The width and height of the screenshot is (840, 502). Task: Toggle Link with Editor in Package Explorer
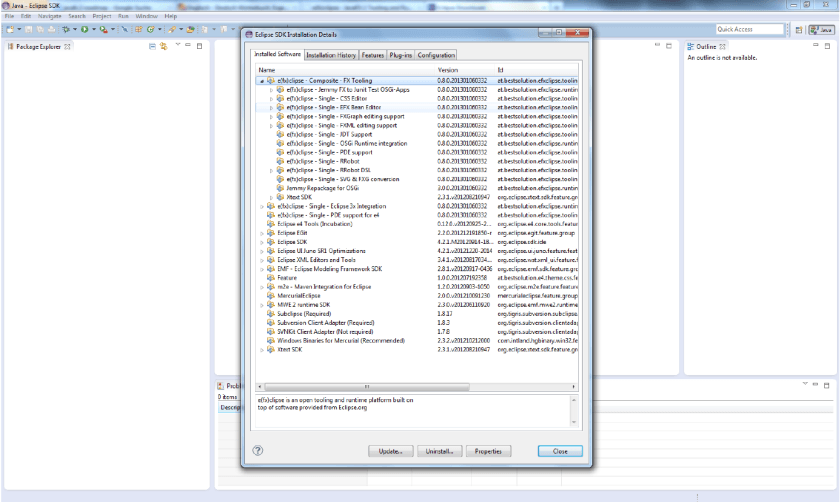(163, 47)
